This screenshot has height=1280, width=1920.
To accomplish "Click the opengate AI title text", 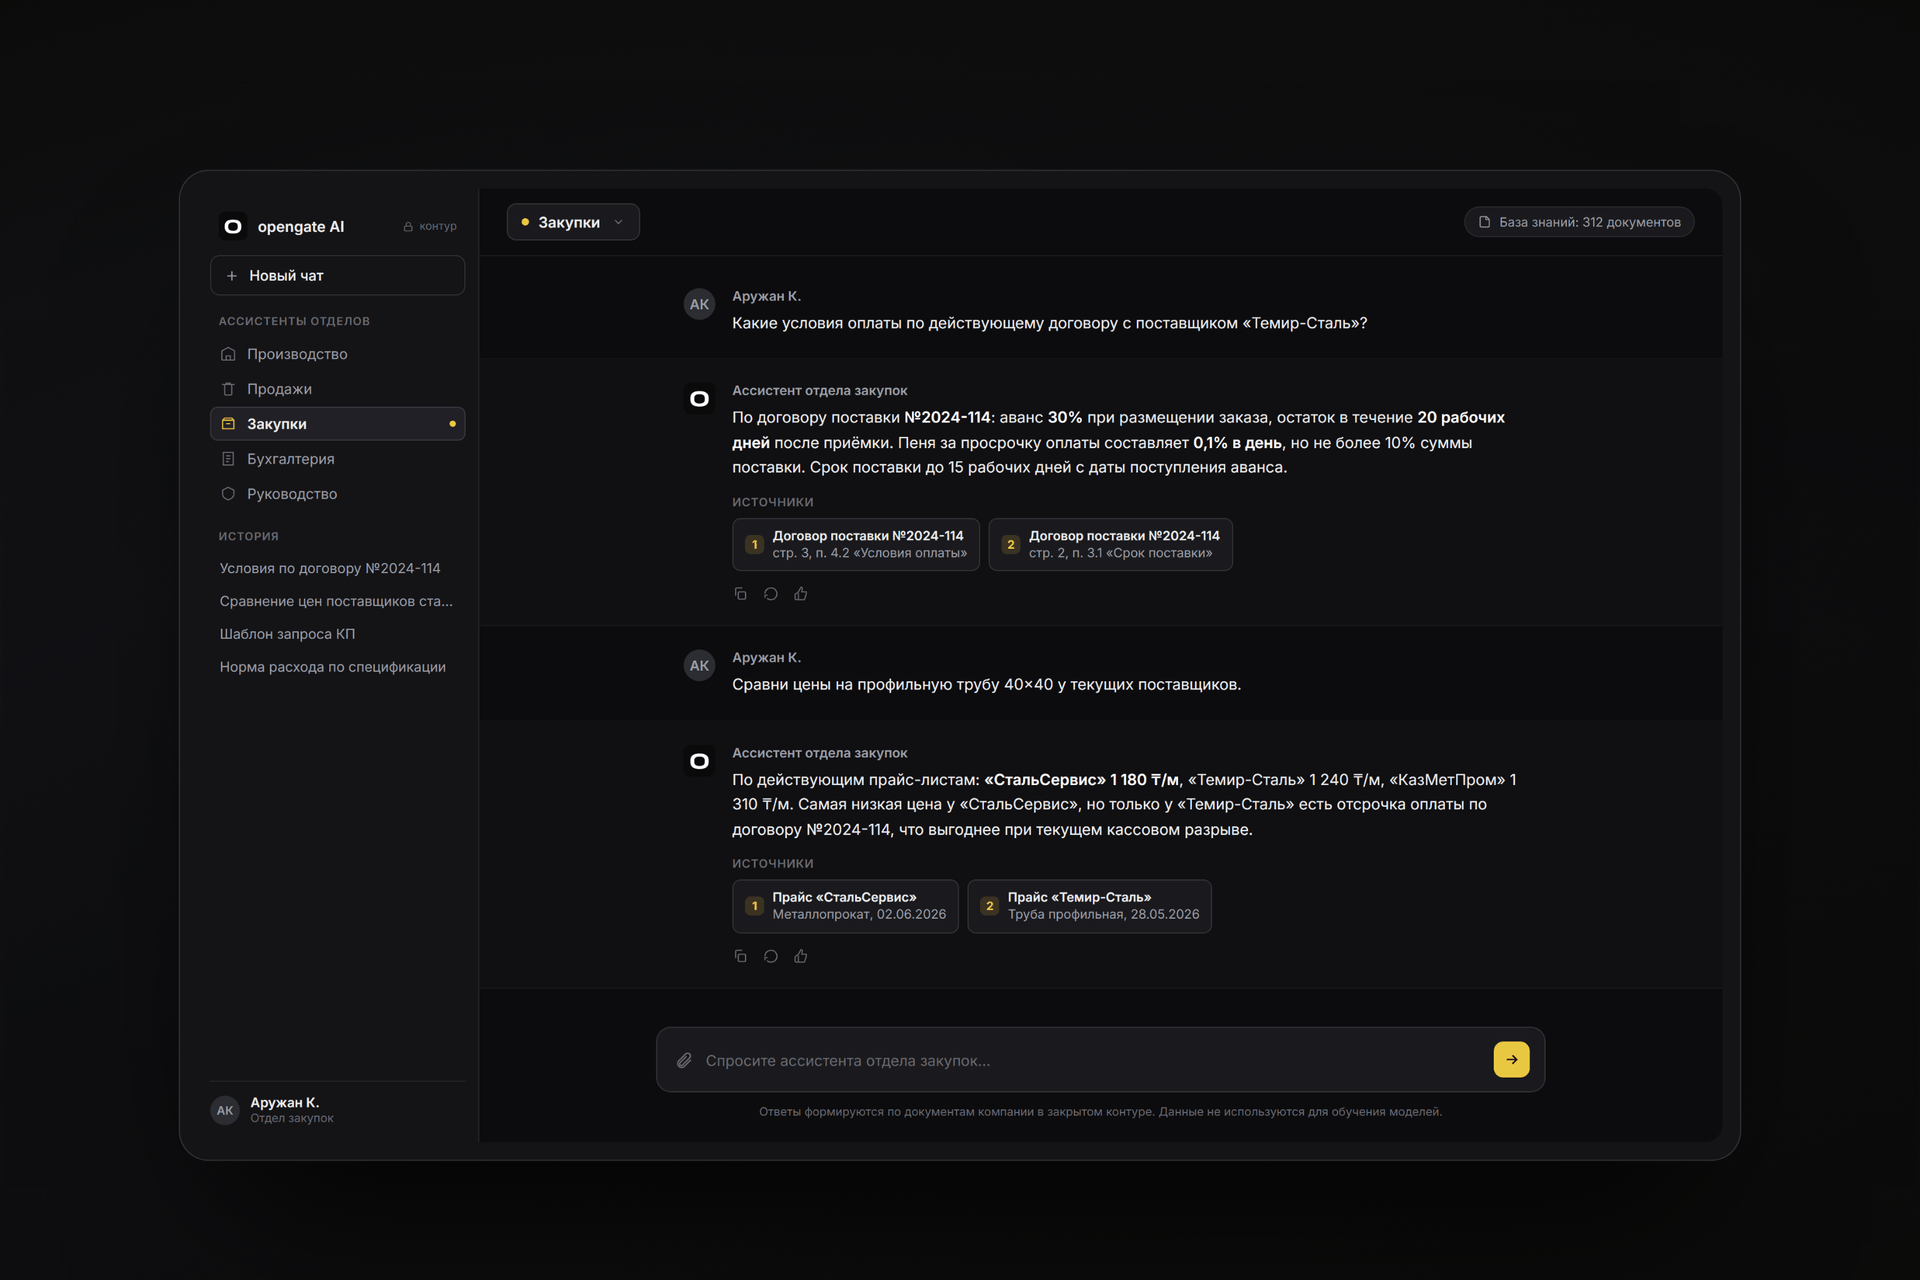I will 301,227.
